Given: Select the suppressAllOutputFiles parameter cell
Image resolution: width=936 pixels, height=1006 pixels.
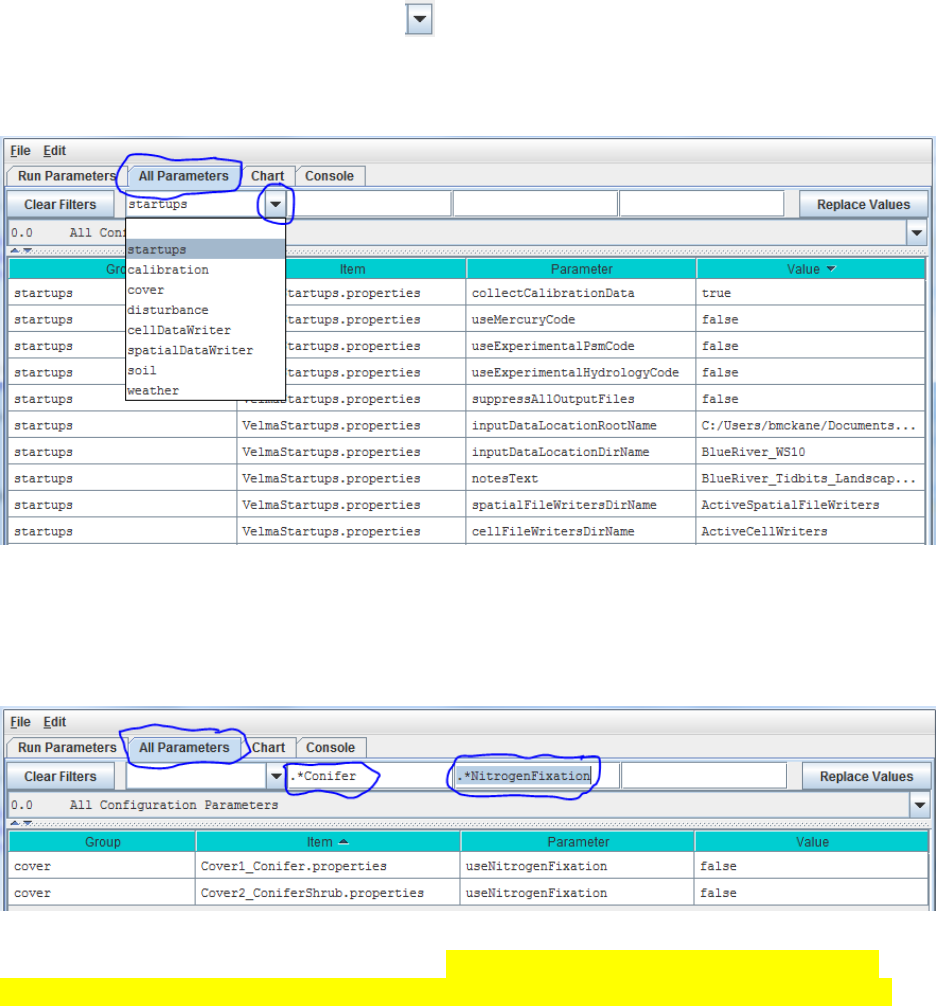Looking at the screenshot, I should tap(581, 398).
